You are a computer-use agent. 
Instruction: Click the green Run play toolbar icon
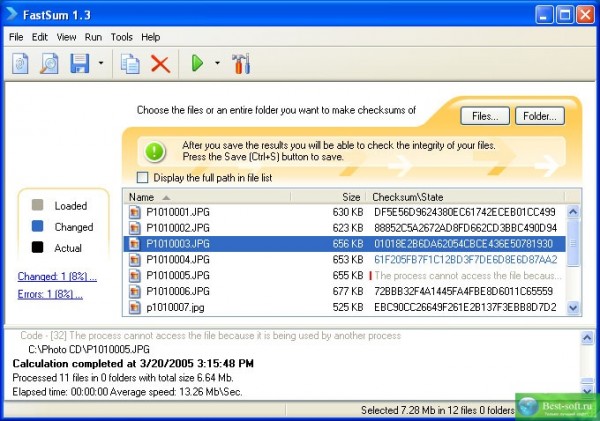point(197,63)
